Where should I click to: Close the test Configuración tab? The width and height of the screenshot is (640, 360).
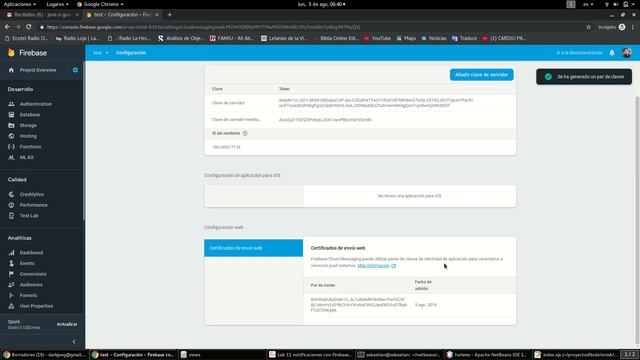[x=157, y=15]
